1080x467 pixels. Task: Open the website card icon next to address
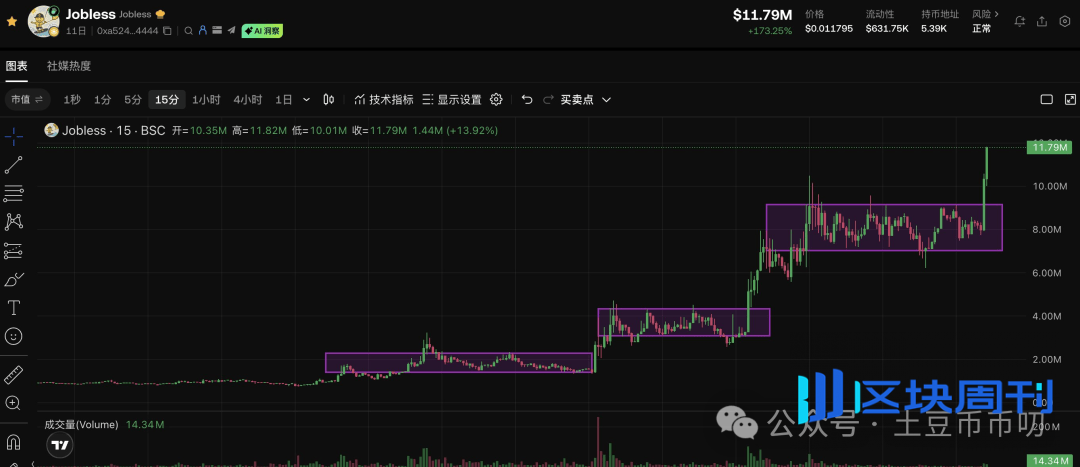[217, 31]
